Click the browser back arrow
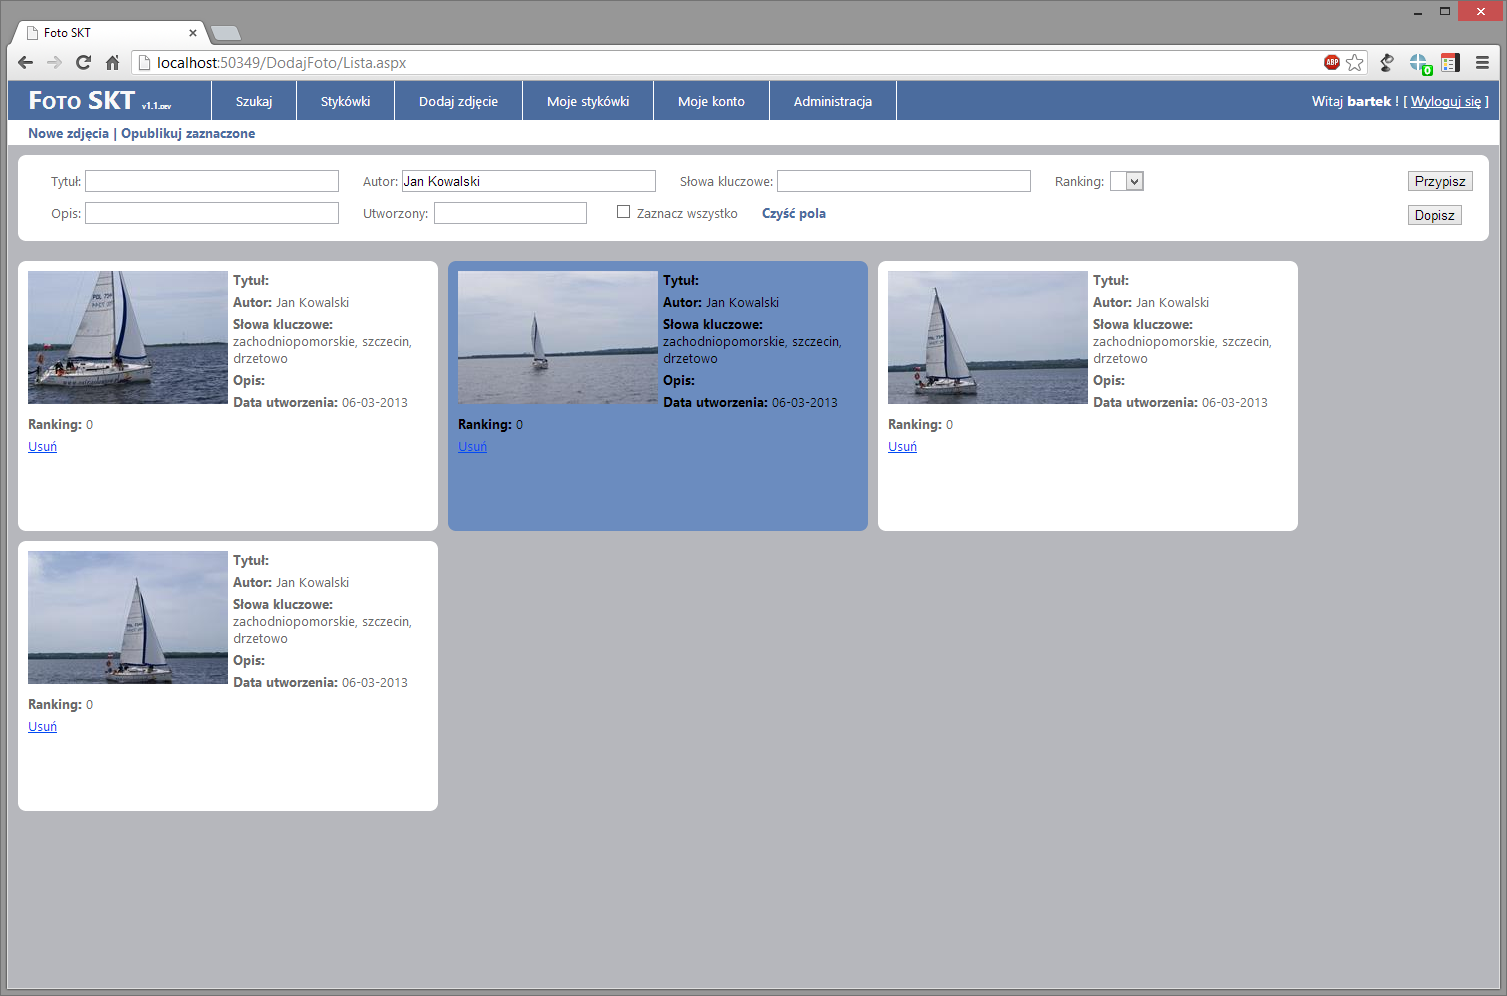 coord(26,63)
